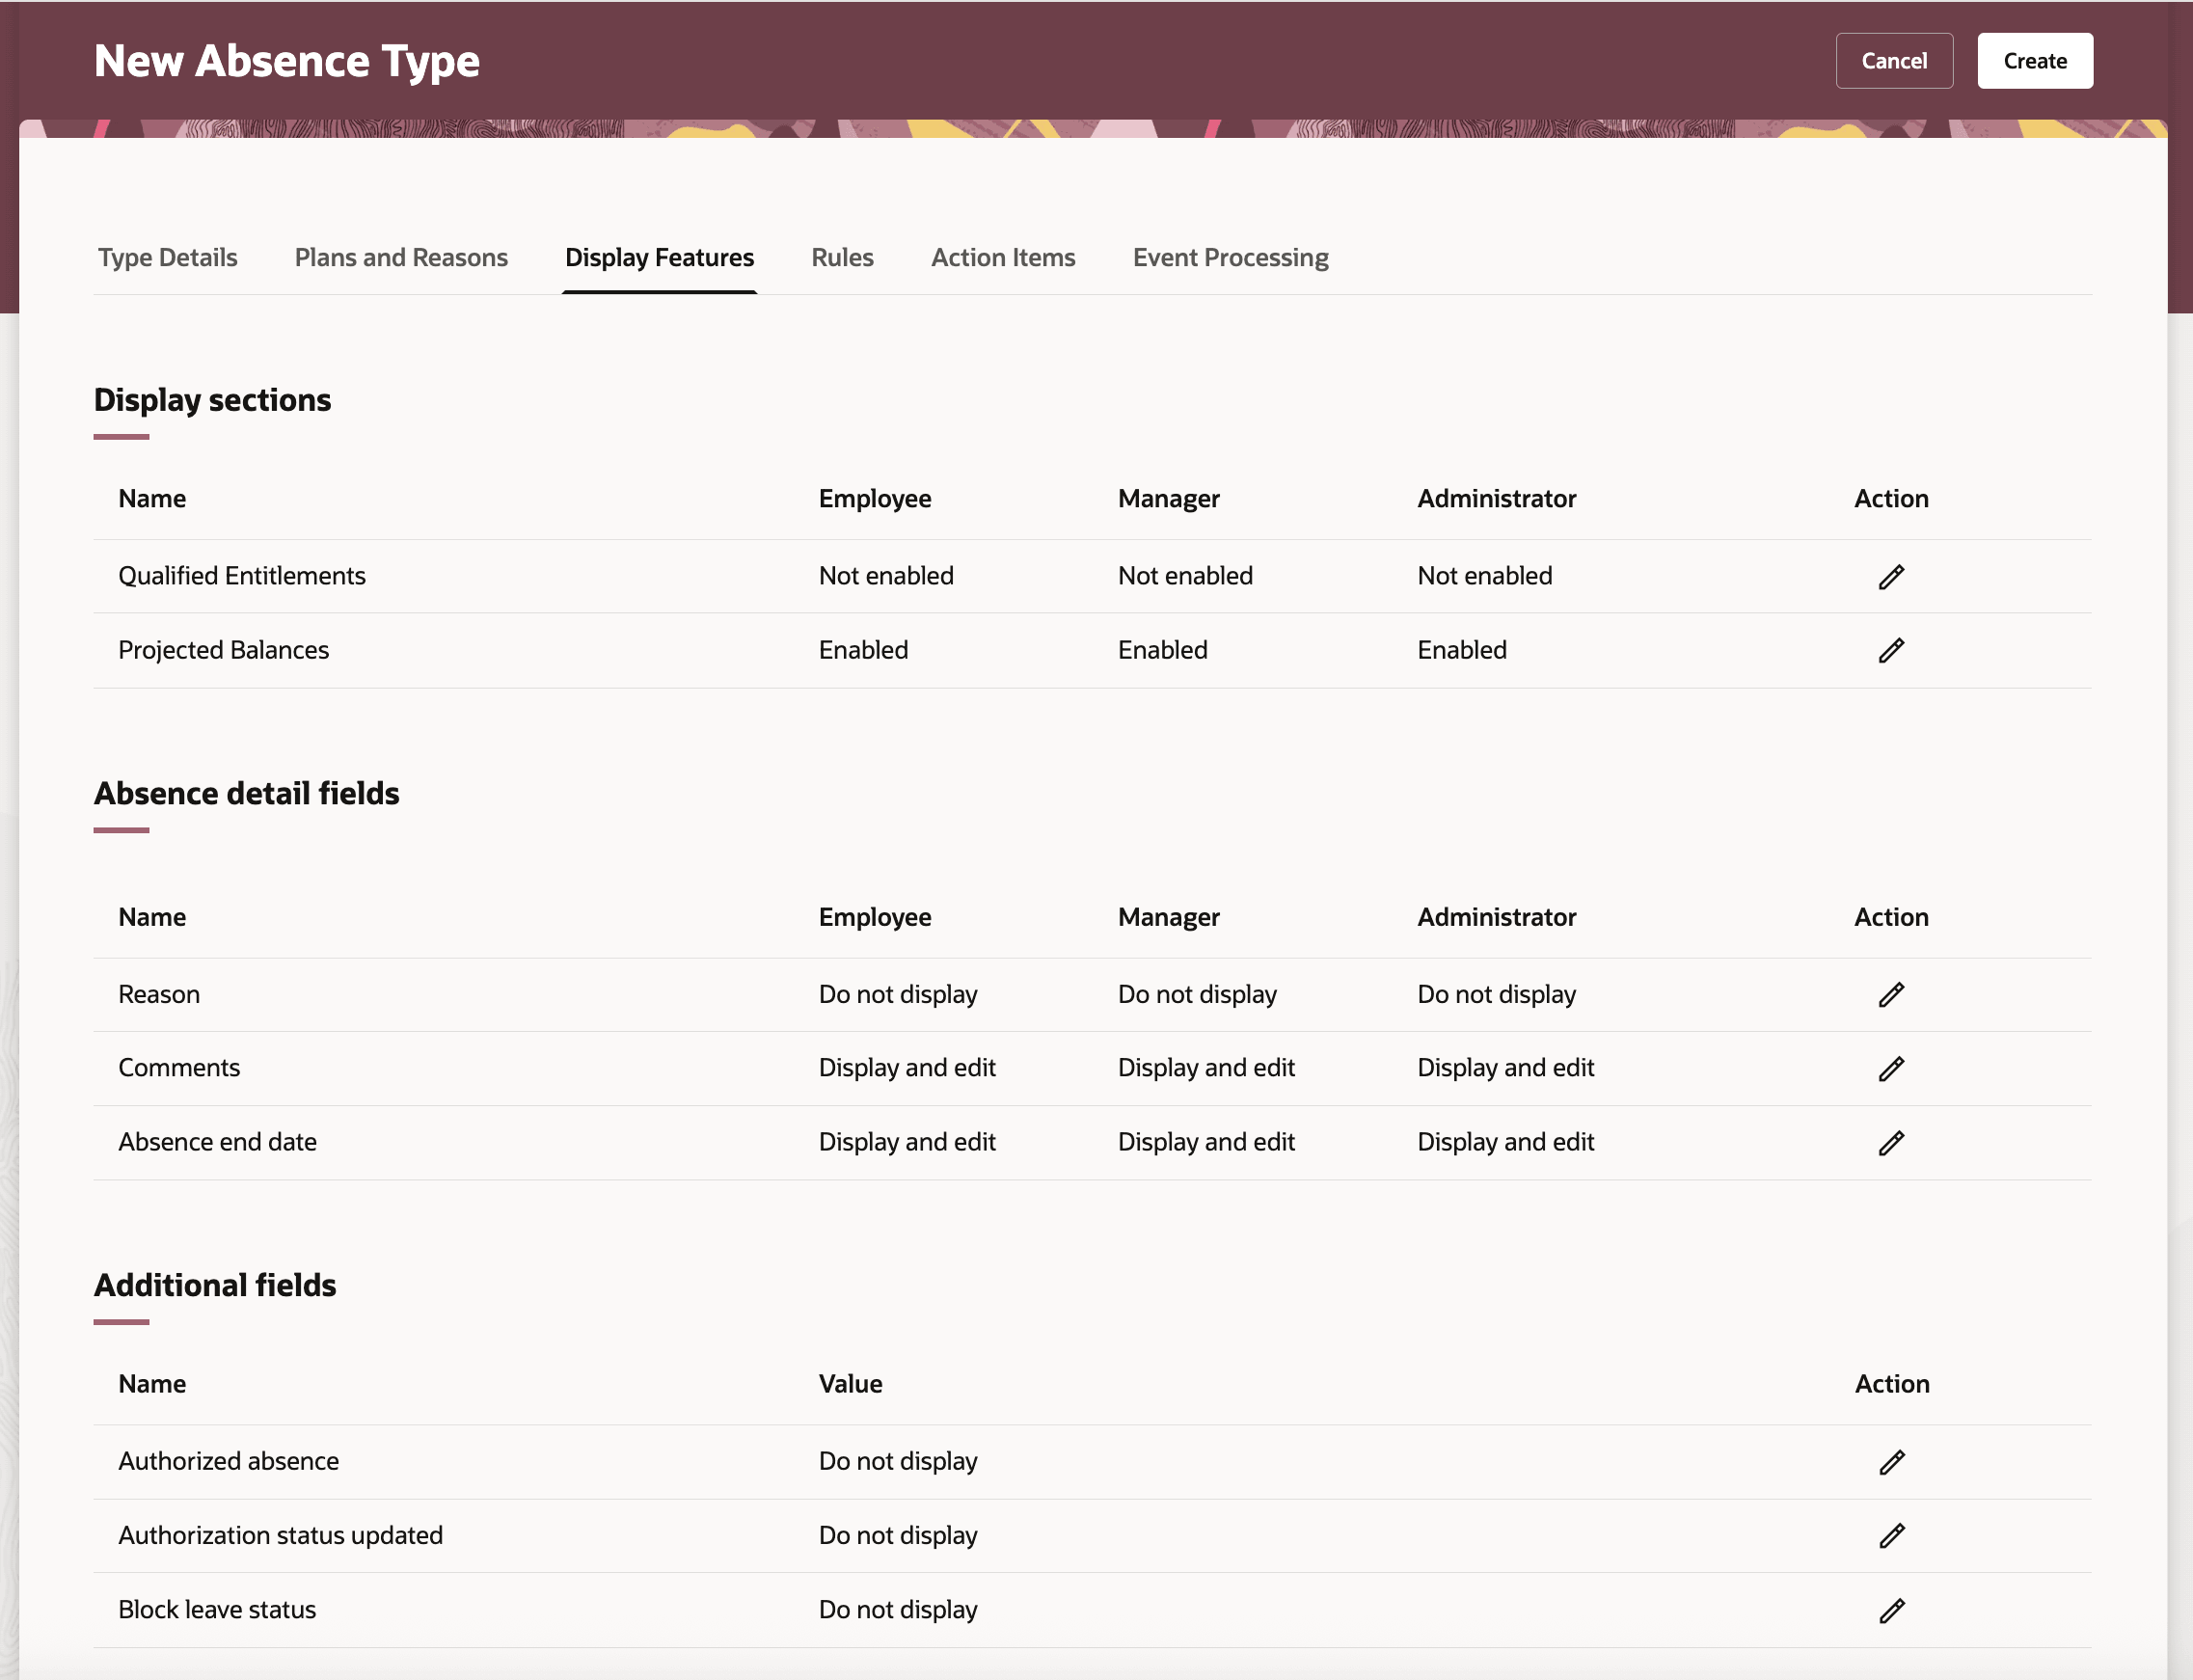The width and height of the screenshot is (2193, 1680).
Task: Switch to Event Processing tab
Action: click(x=1230, y=258)
